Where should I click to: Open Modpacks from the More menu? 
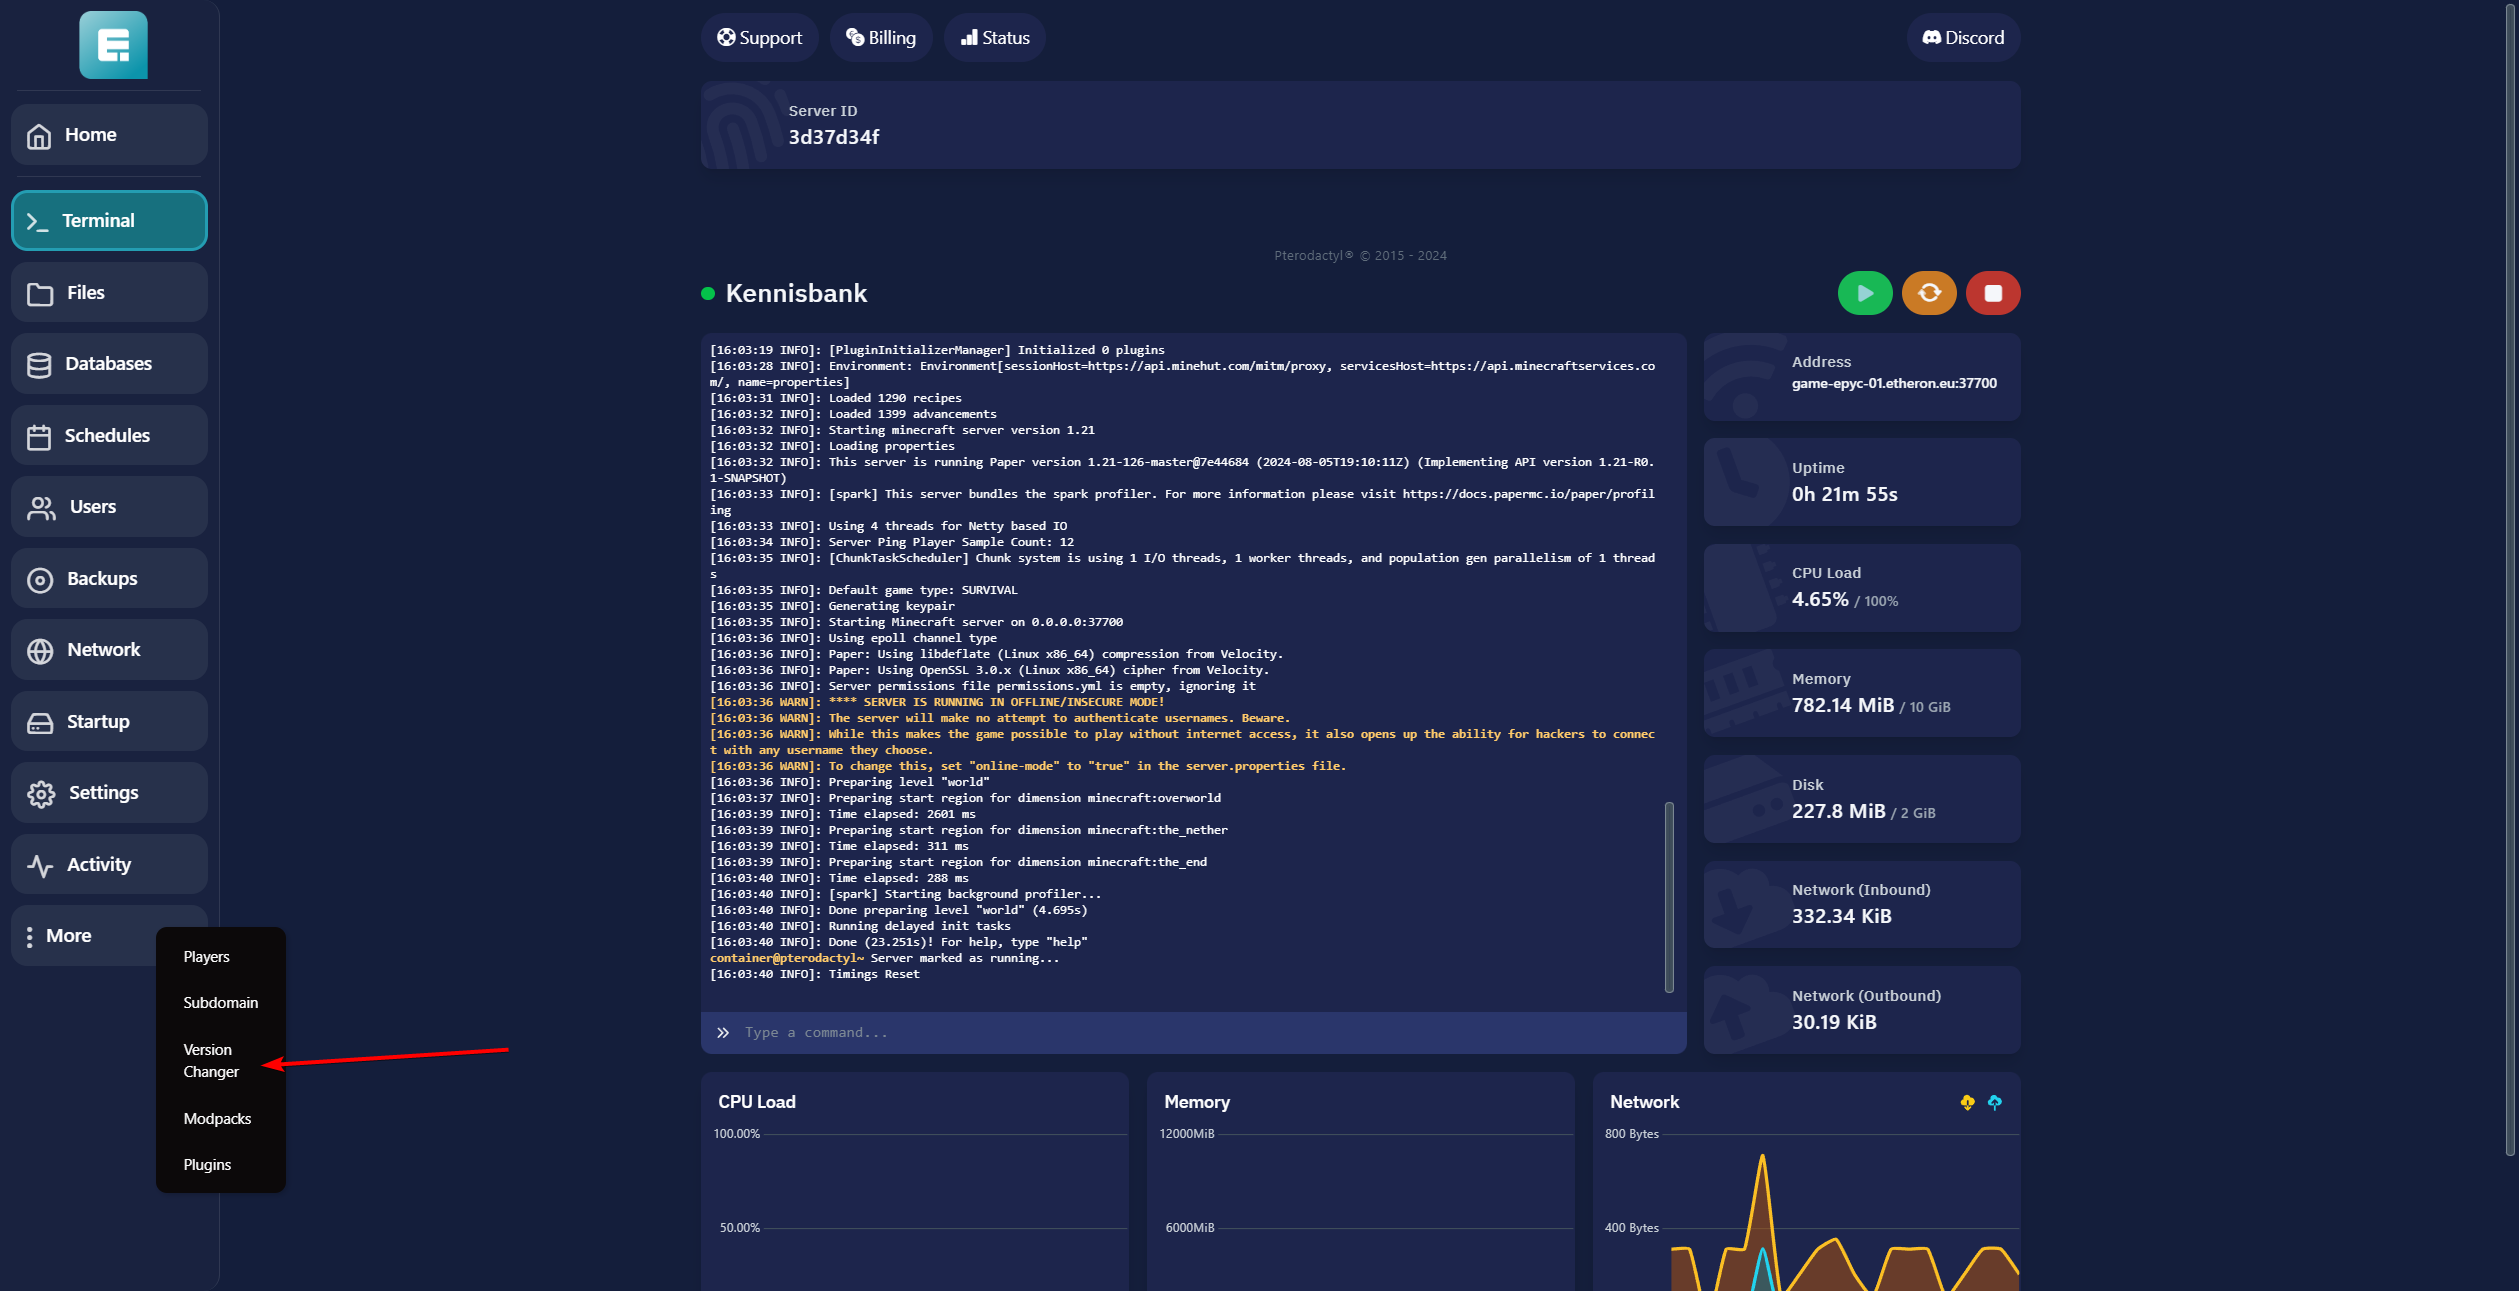click(x=217, y=1118)
